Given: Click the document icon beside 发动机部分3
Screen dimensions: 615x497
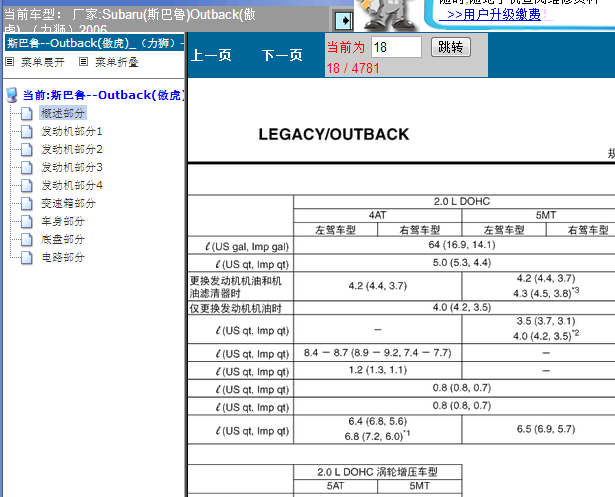Looking at the screenshot, I should (27, 167).
